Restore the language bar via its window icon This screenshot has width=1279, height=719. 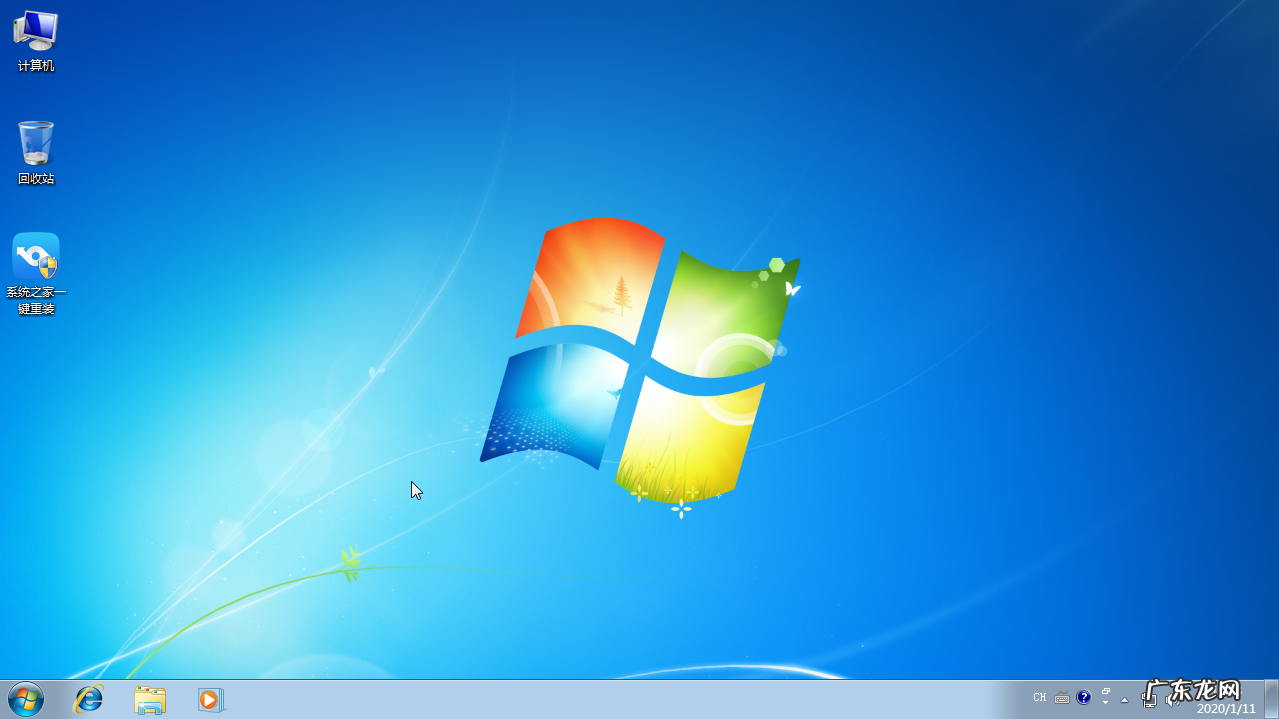coord(1105,690)
